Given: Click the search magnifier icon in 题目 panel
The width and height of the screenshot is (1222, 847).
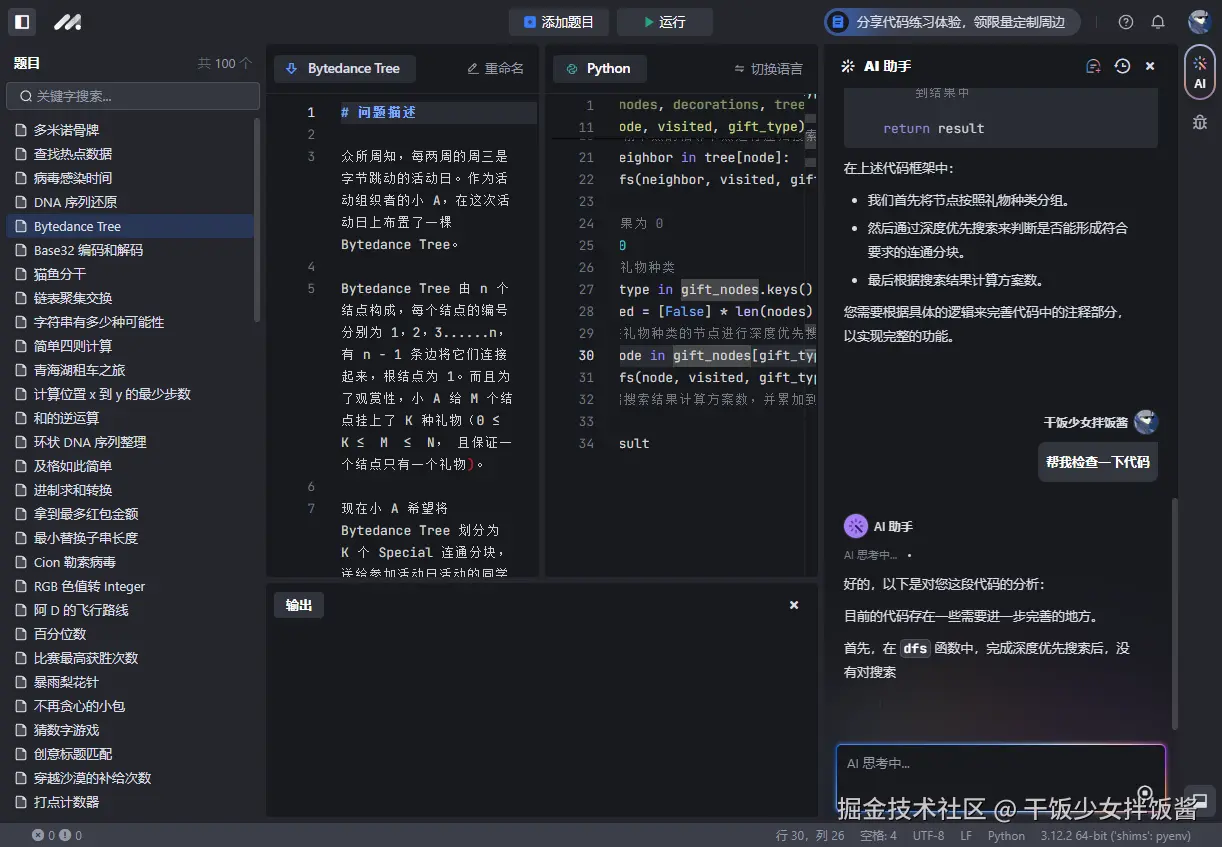Looking at the screenshot, I should pyautogui.click(x=24, y=97).
